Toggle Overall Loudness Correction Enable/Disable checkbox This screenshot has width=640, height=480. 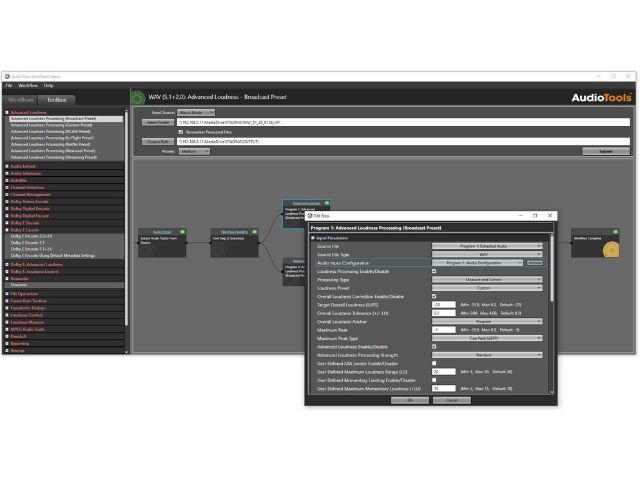tap(434, 296)
